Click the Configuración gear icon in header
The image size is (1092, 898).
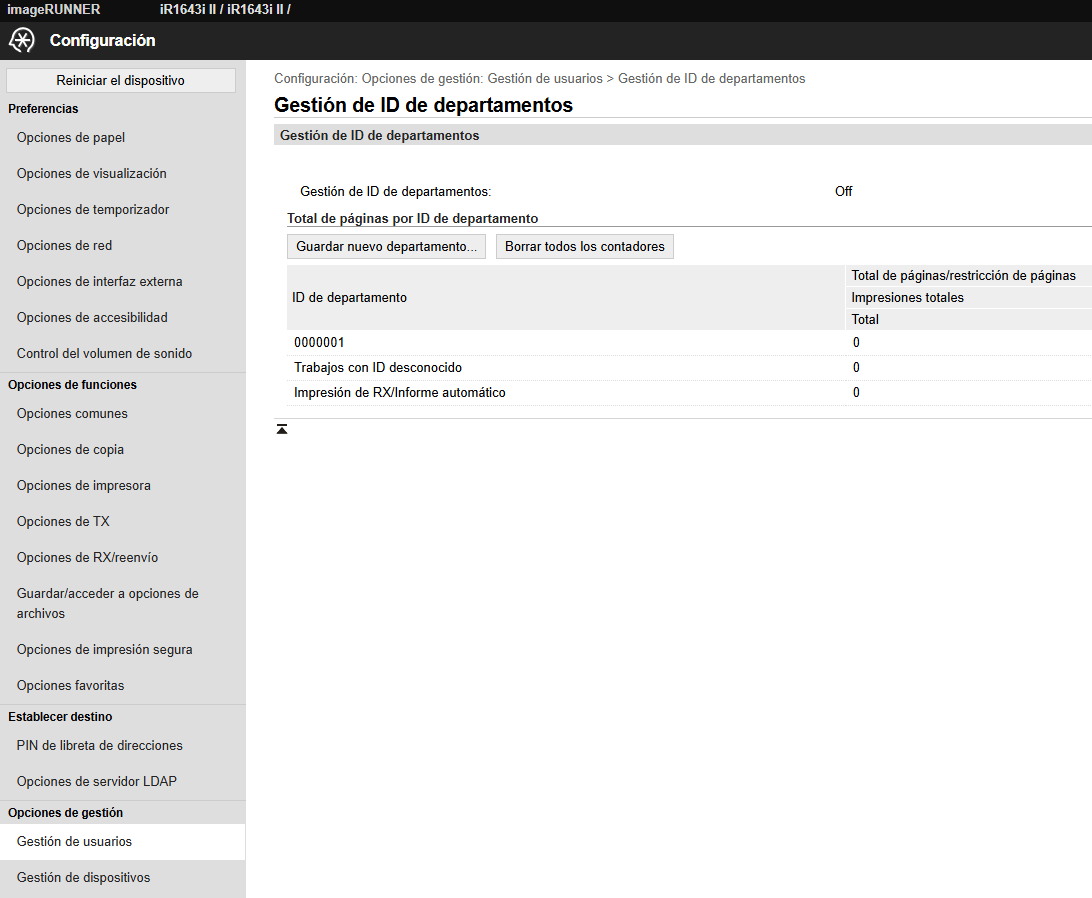(x=22, y=40)
